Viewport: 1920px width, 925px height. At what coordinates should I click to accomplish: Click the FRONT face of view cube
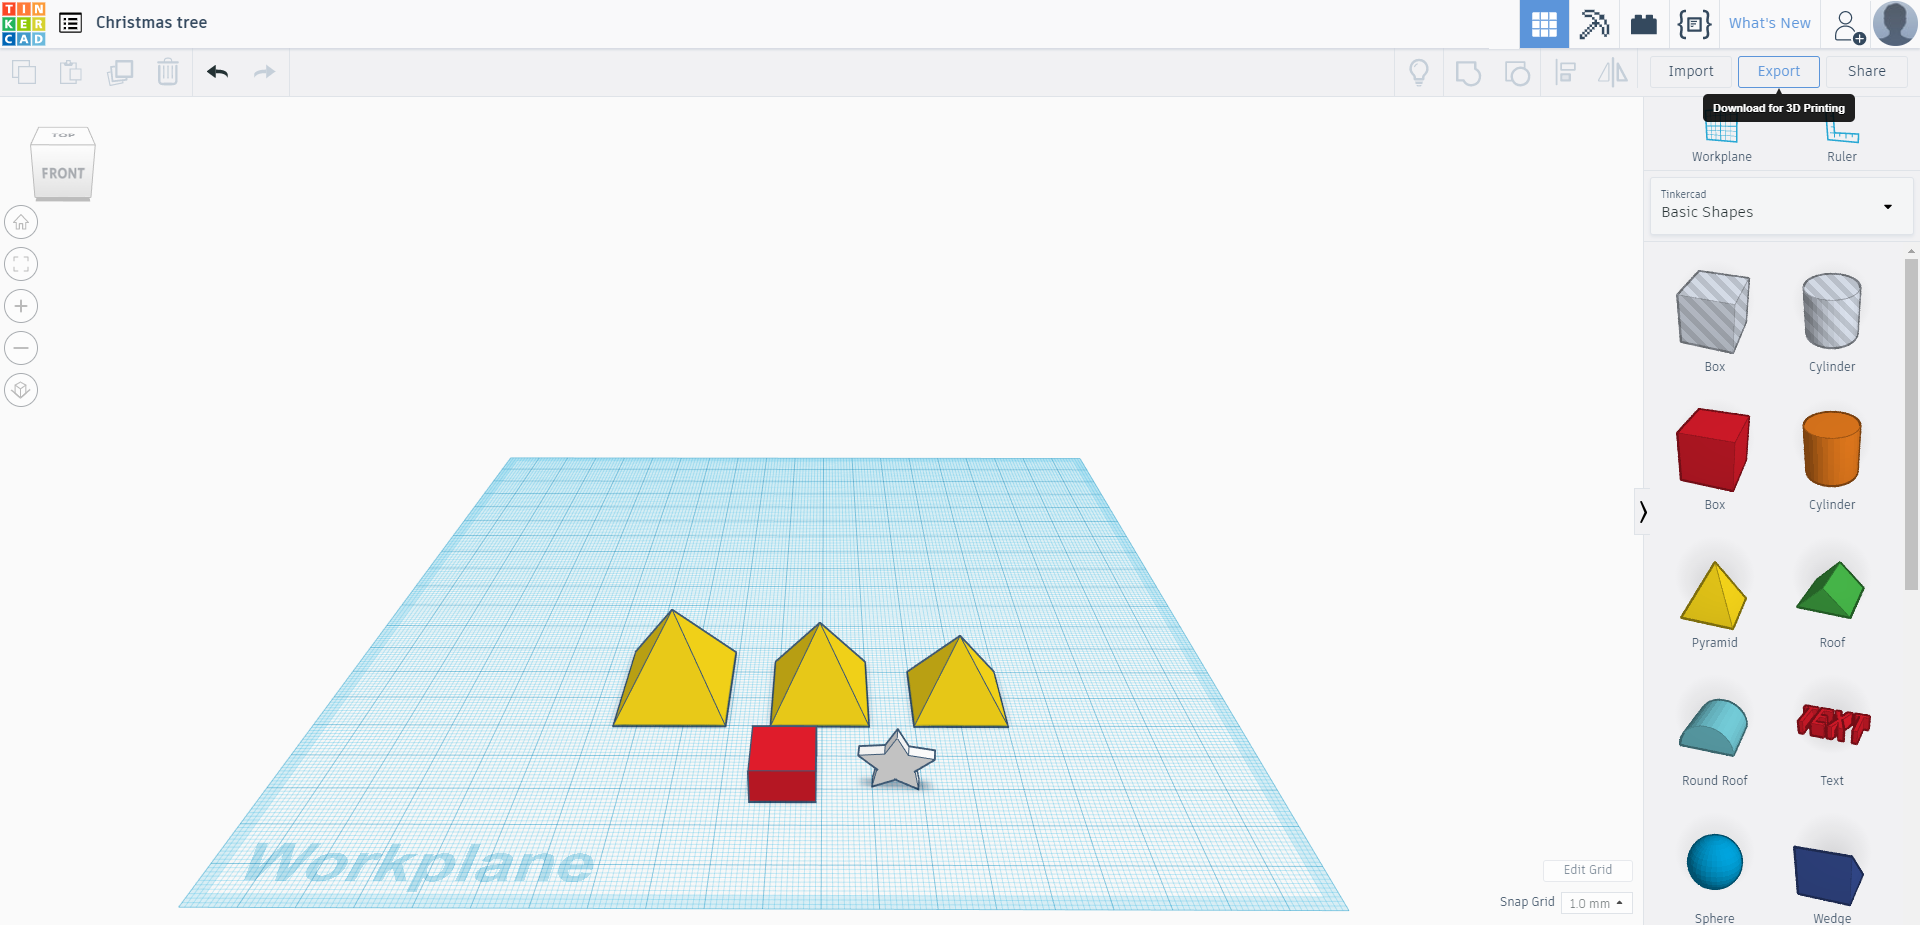point(63,173)
